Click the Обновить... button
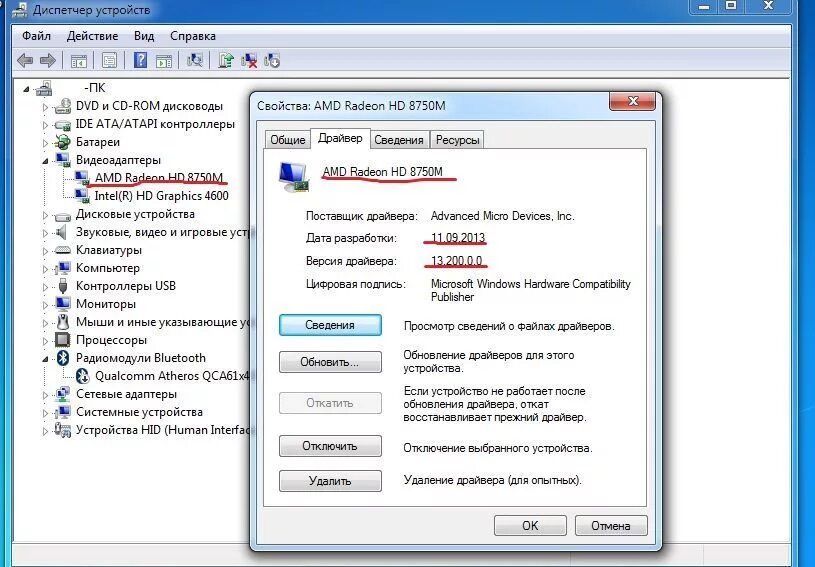The width and height of the screenshot is (815, 567). [x=330, y=362]
